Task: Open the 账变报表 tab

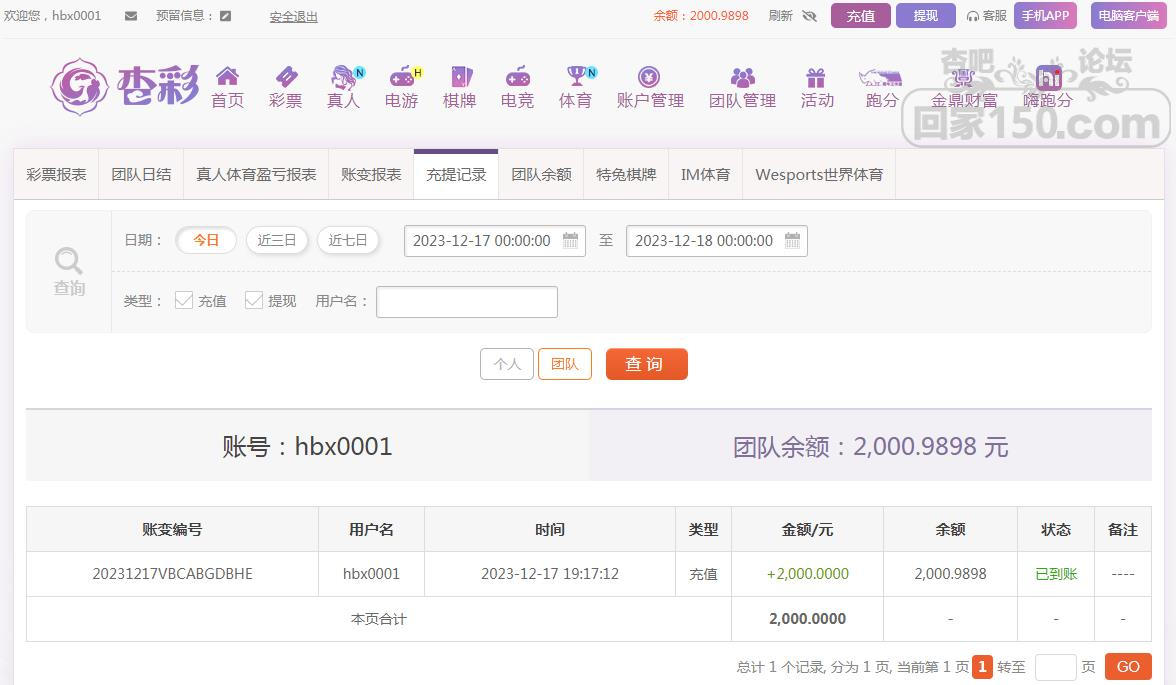Action: (x=371, y=175)
